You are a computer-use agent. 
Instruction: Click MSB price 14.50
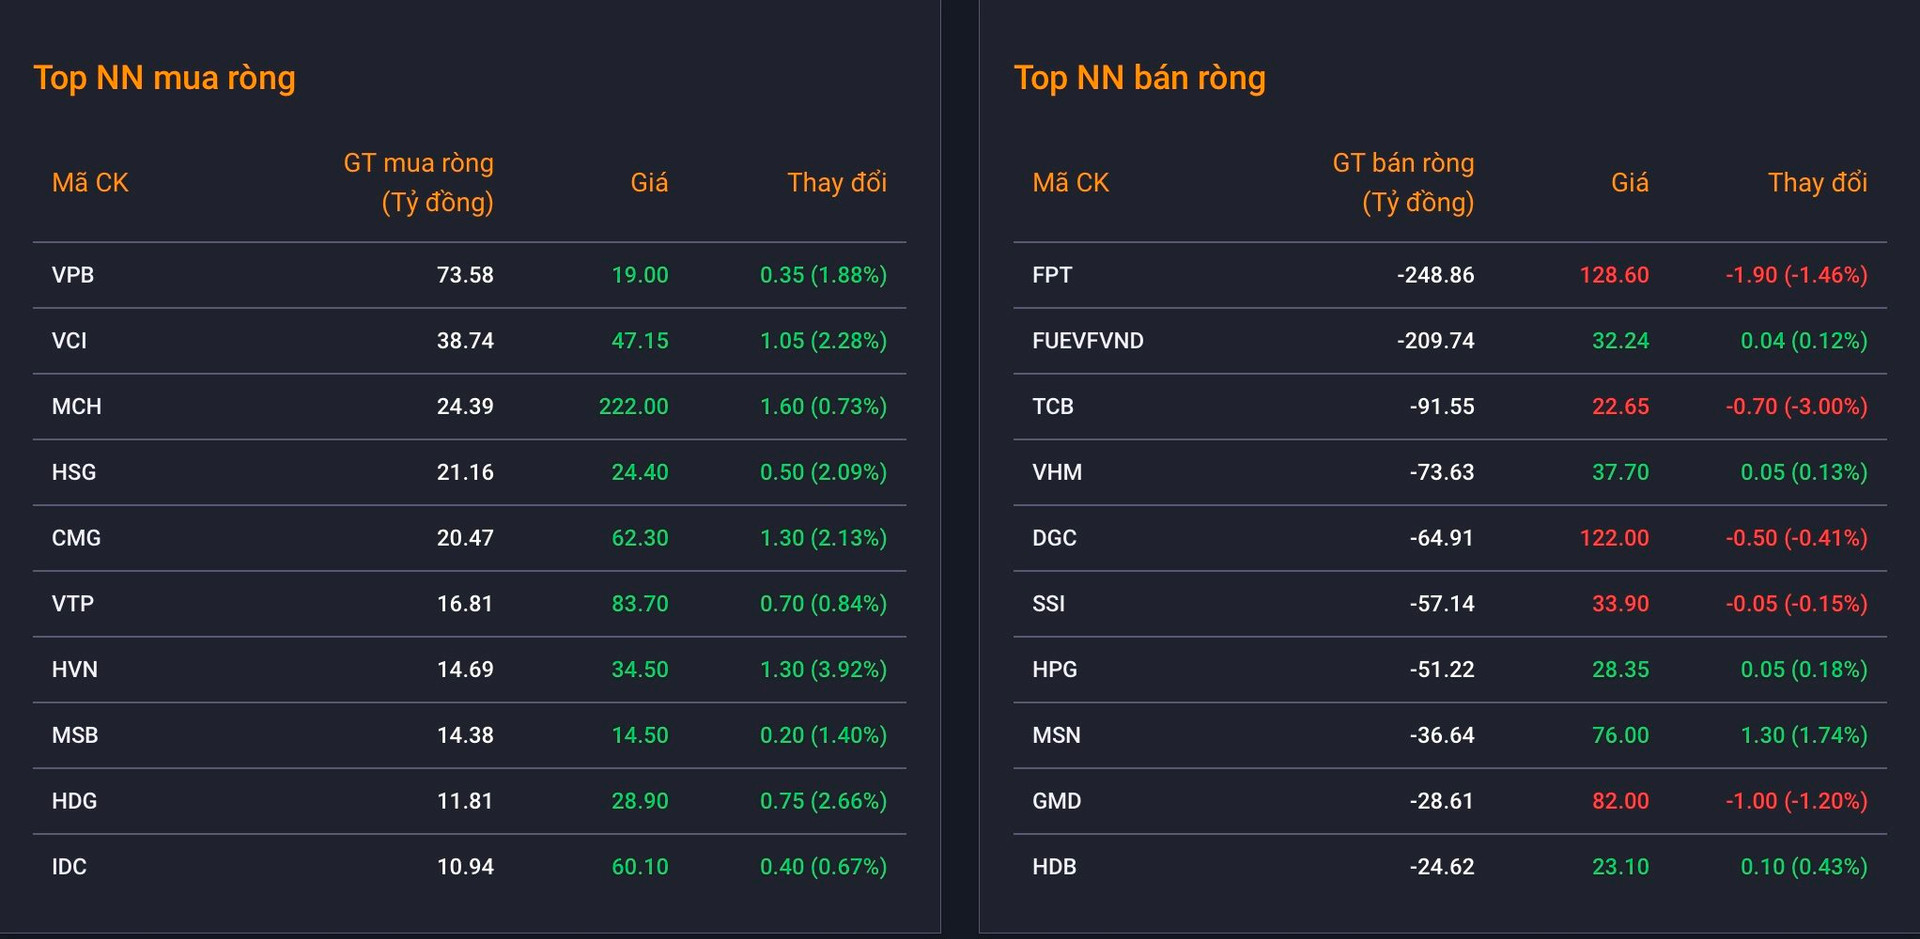point(640,735)
